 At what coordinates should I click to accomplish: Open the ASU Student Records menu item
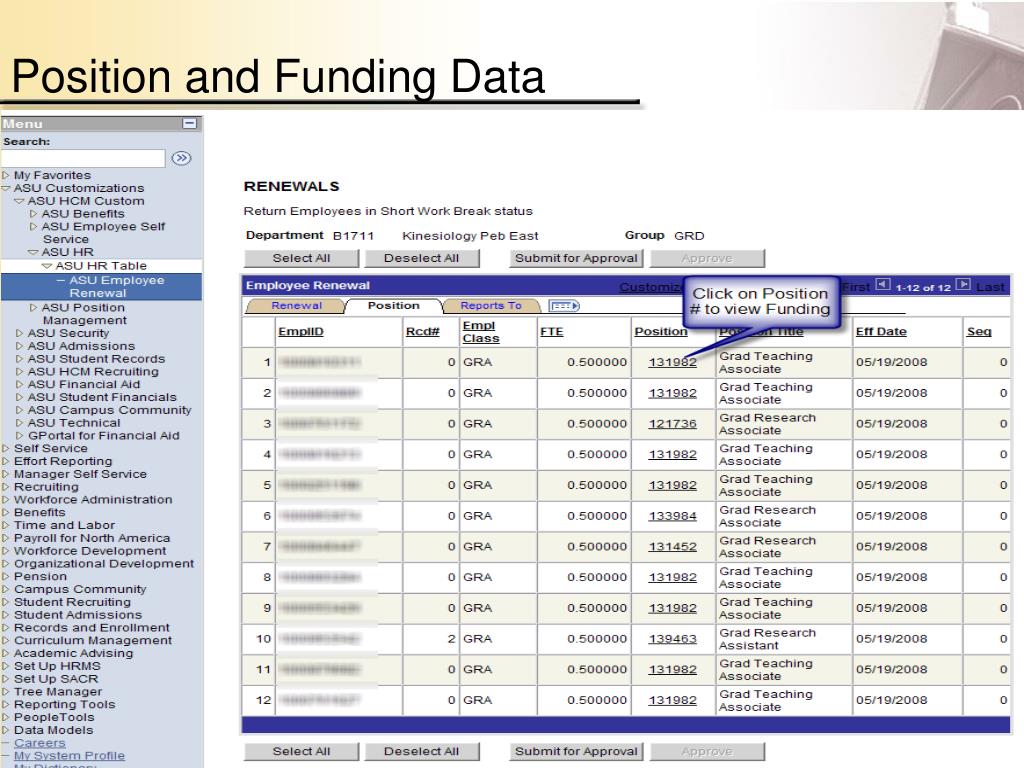click(96, 359)
